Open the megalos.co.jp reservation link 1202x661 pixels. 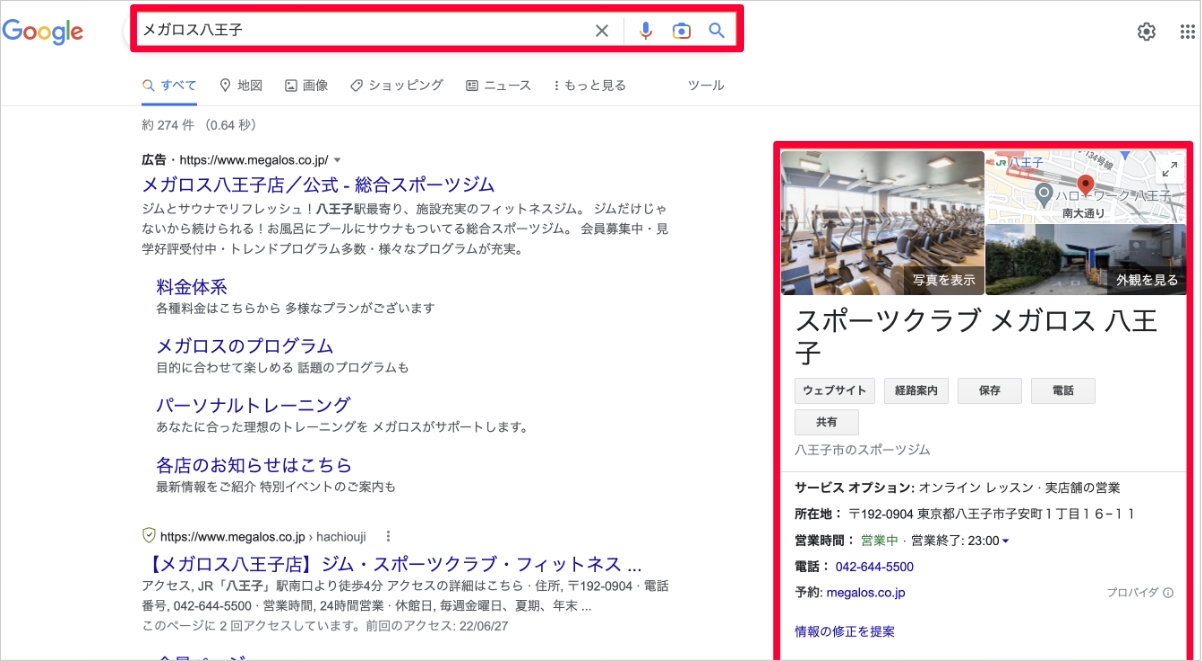point(866,593)
